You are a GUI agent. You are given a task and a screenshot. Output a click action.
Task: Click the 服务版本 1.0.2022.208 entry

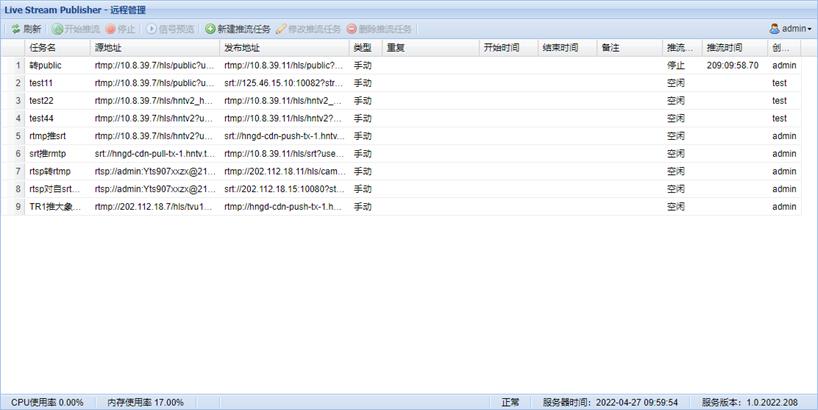(750, 402)
